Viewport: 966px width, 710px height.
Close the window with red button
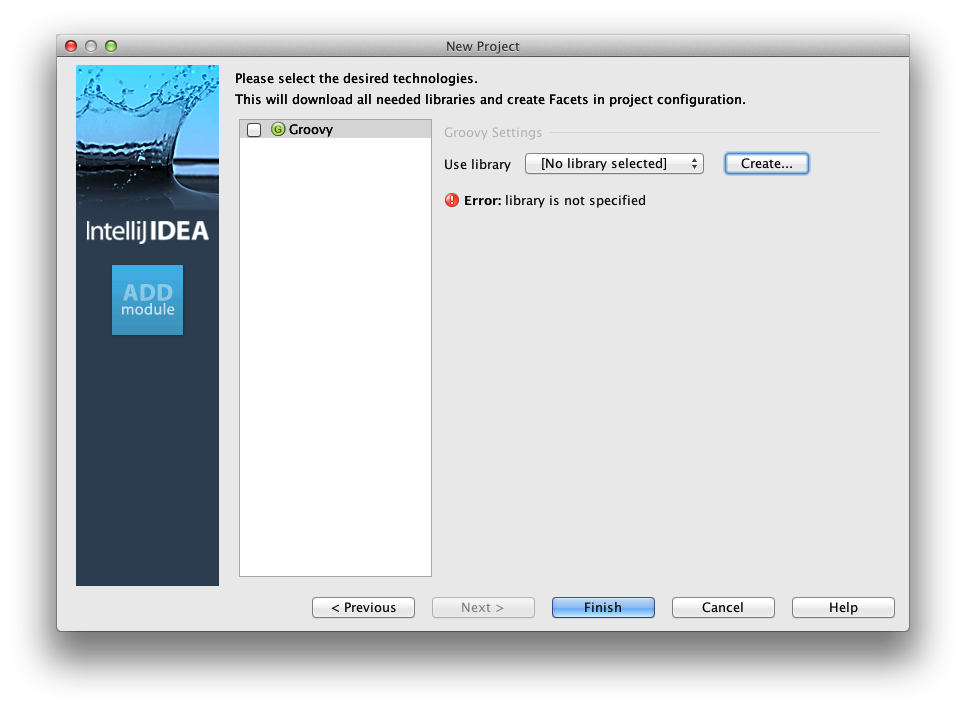pos(71,46)
